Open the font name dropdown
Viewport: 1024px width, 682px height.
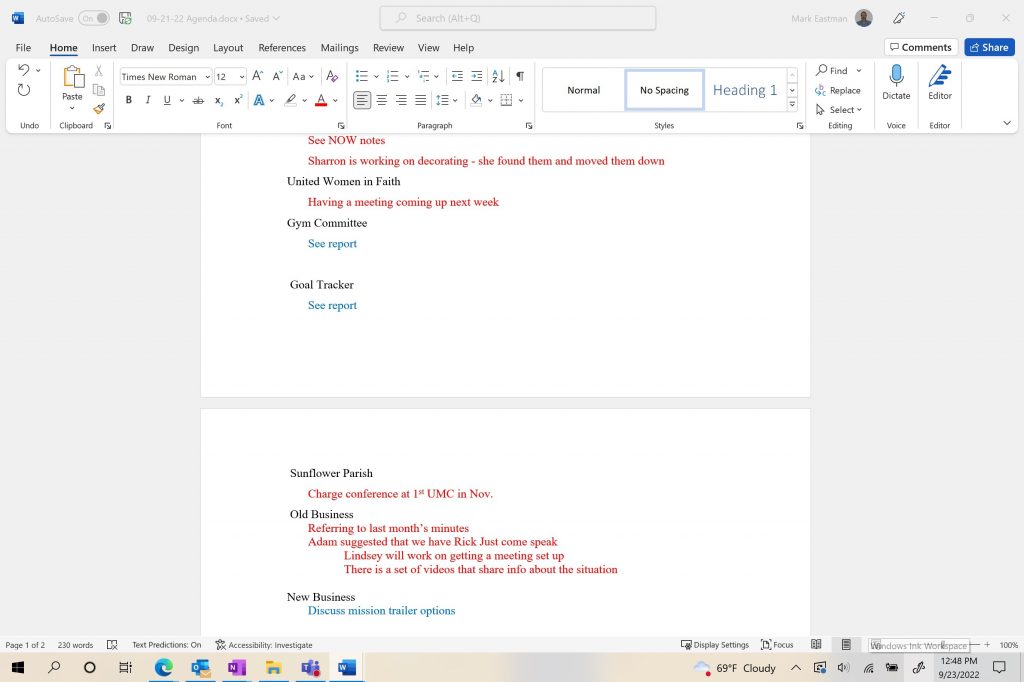(x=207, y=77)
